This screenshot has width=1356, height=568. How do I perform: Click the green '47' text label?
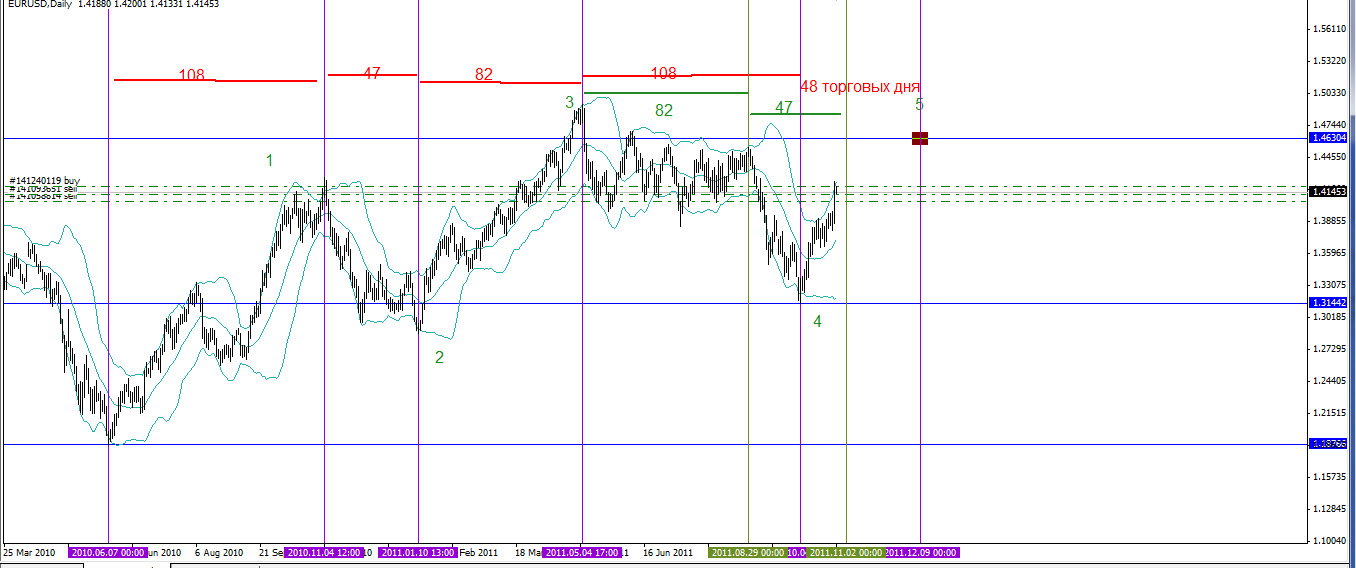(784, 107)
